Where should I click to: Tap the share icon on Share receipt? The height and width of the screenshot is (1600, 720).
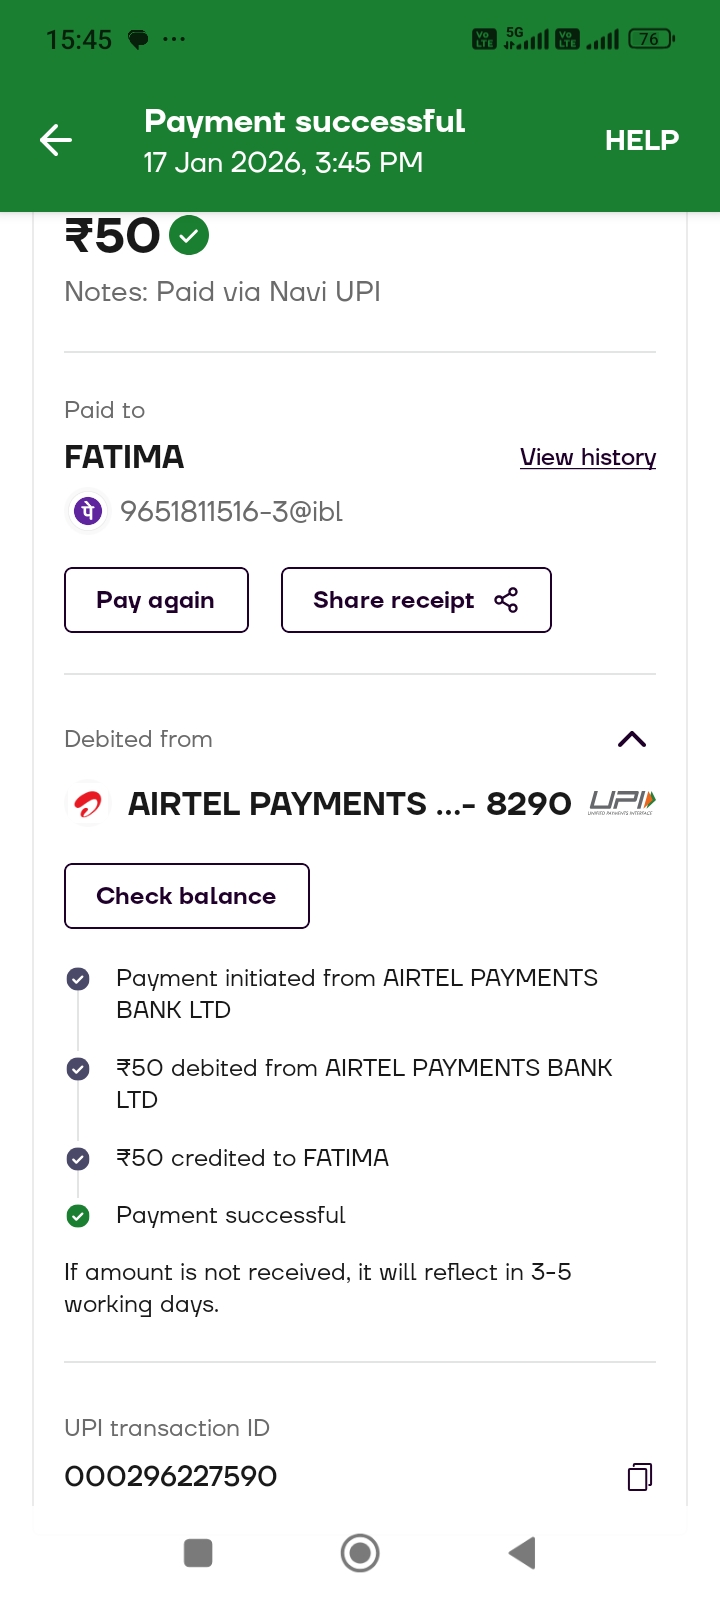(506, 600)
